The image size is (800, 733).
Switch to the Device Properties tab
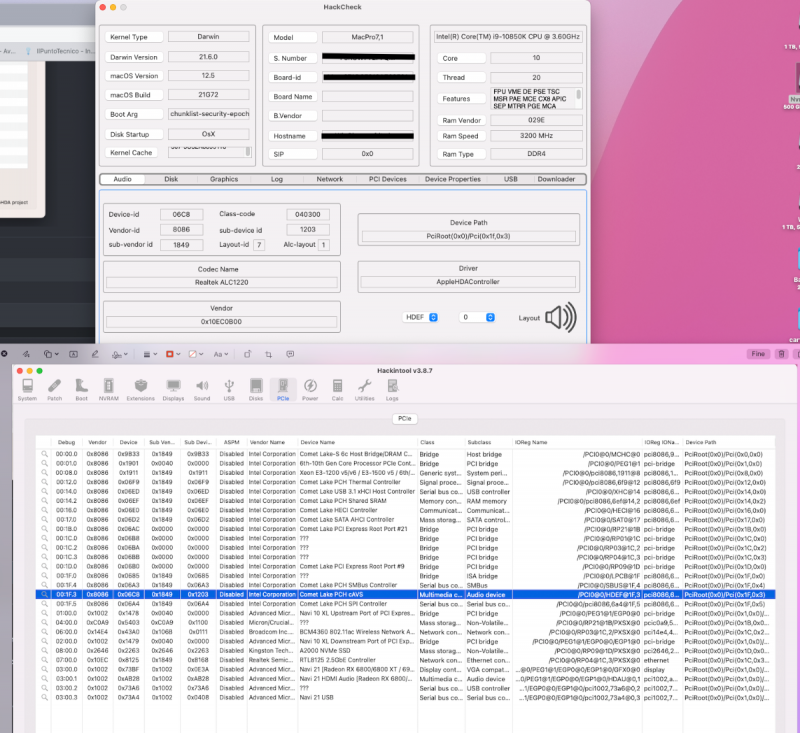(453, 179)
